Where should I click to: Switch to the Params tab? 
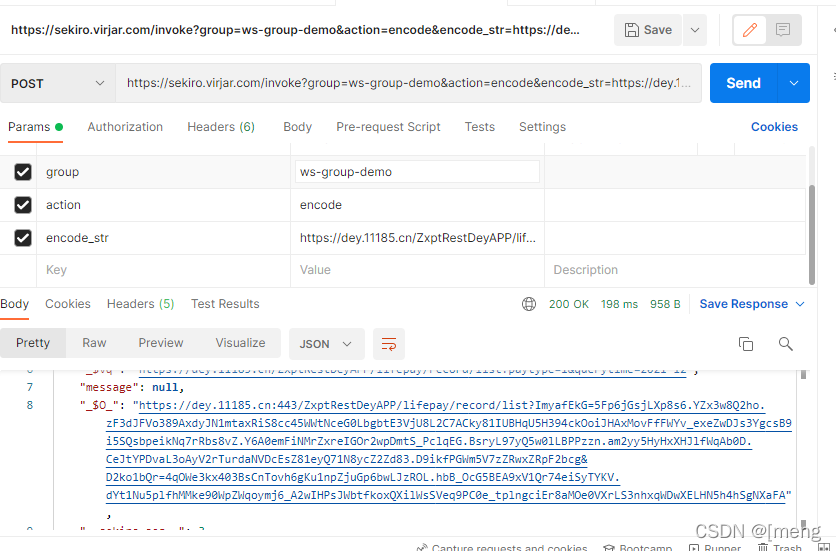tap(35, 127)
